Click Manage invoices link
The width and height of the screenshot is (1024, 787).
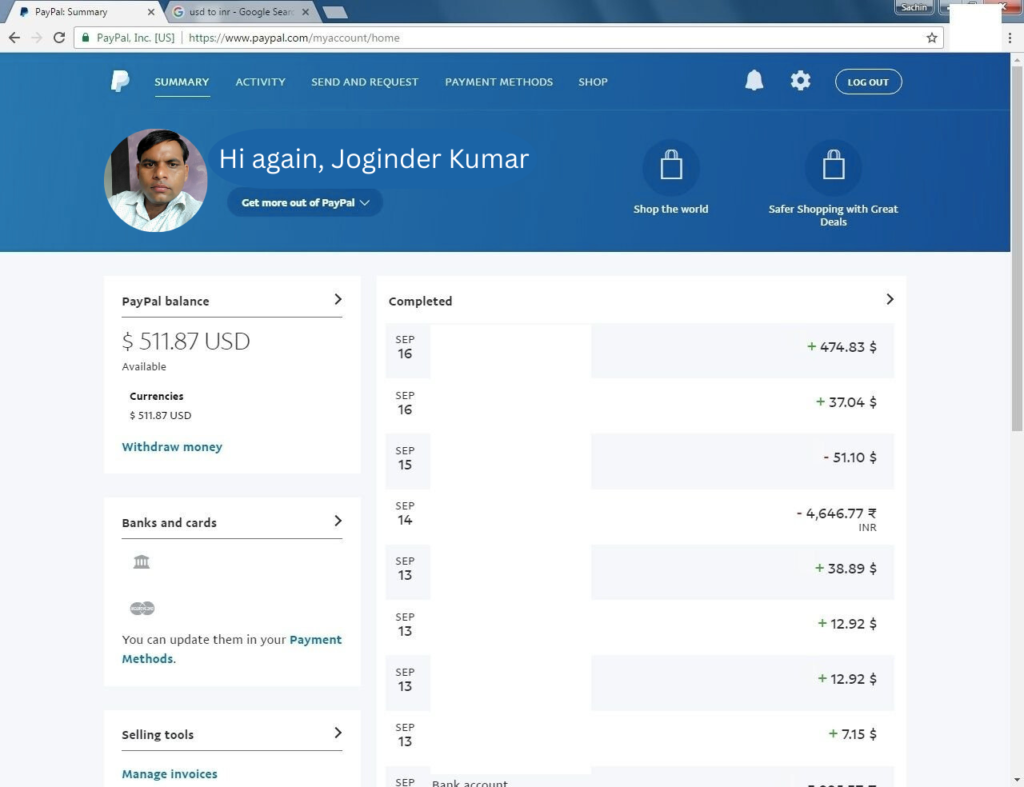[x=169, y=774]
